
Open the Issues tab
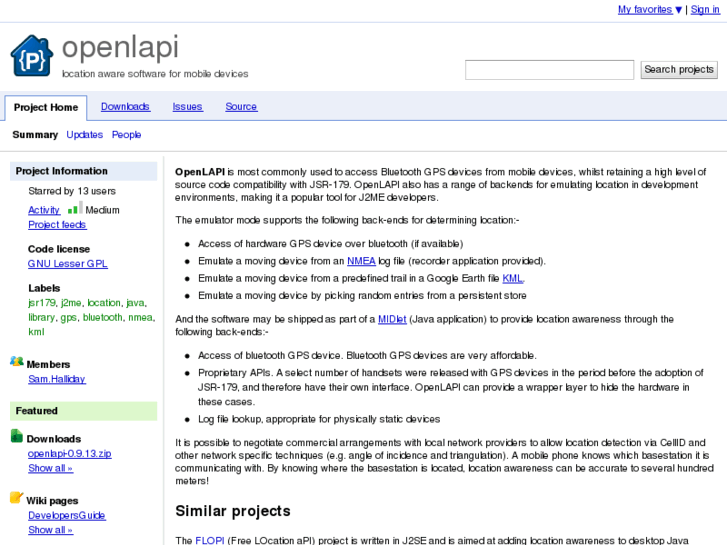tap(187, 107)
